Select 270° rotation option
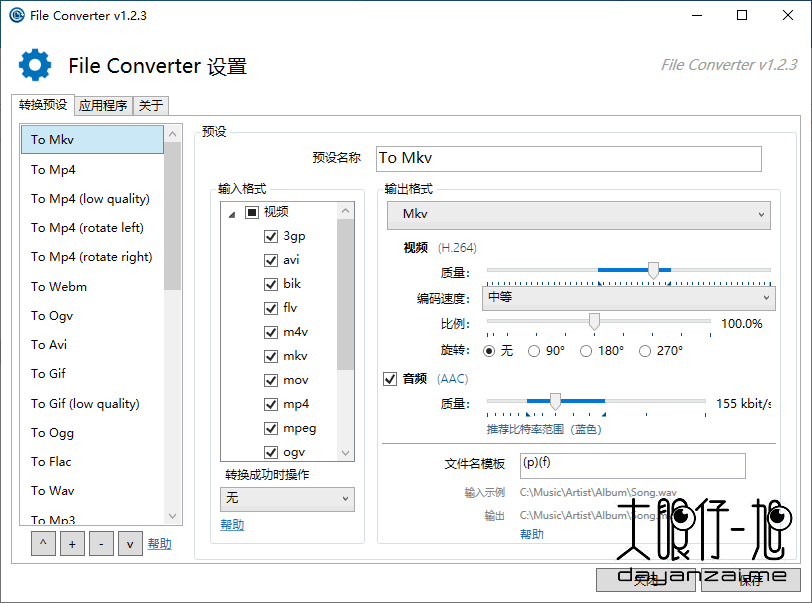812x603 pixels. click(645, 351)
